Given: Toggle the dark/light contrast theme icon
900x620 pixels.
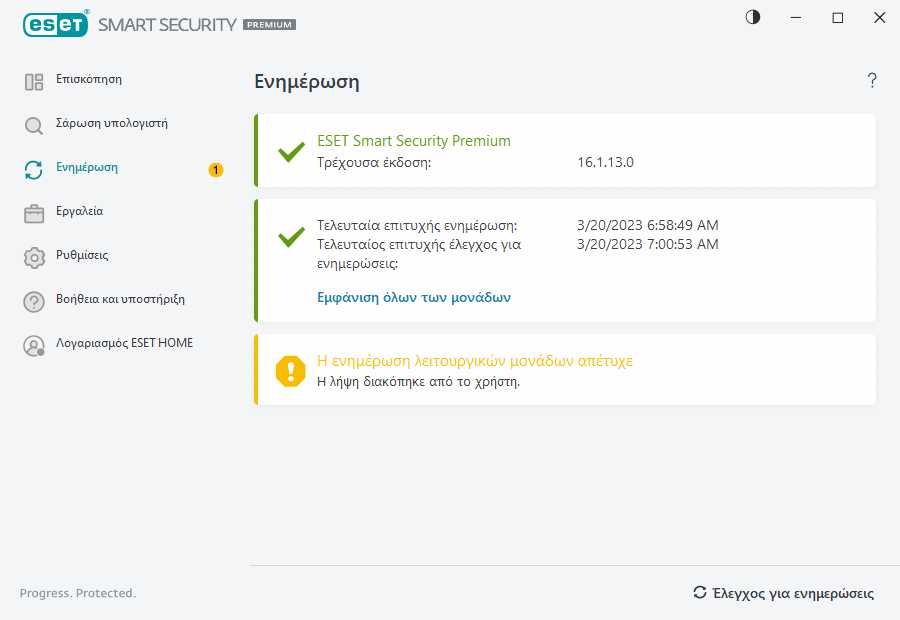Looking at the screenshot, I should [x=753, y=17].
